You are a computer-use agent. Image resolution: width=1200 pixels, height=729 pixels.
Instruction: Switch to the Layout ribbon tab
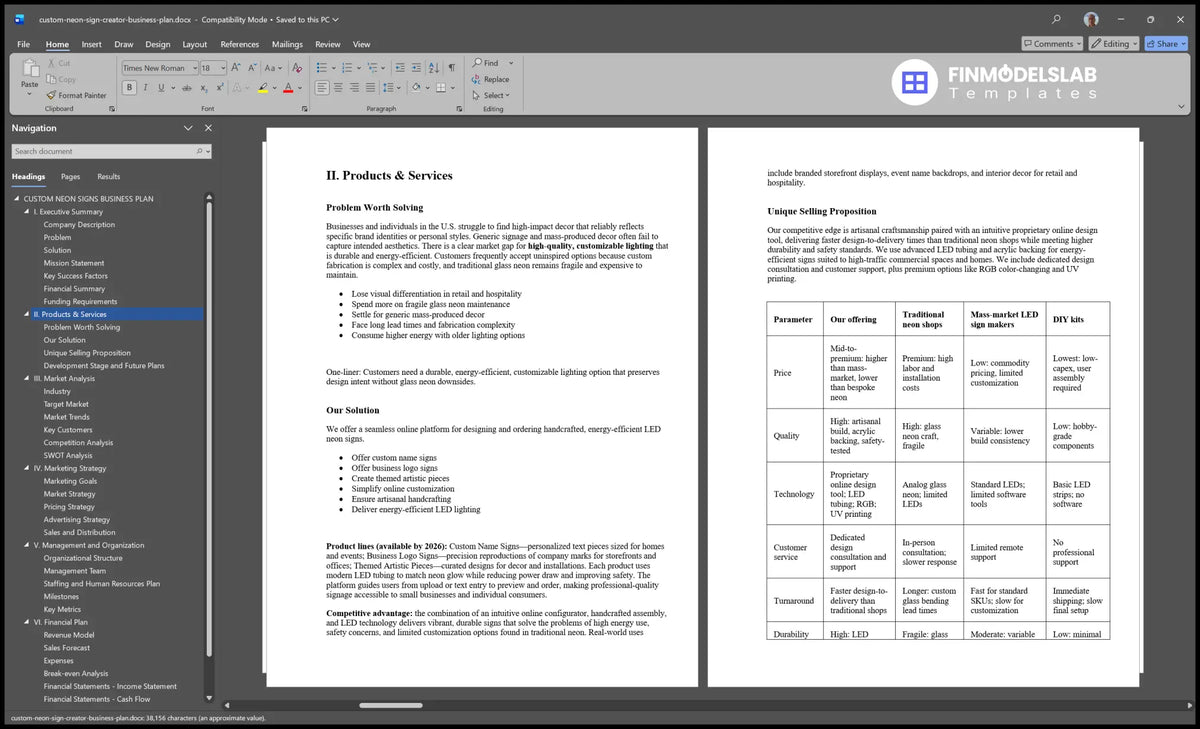tap(195, 44)
